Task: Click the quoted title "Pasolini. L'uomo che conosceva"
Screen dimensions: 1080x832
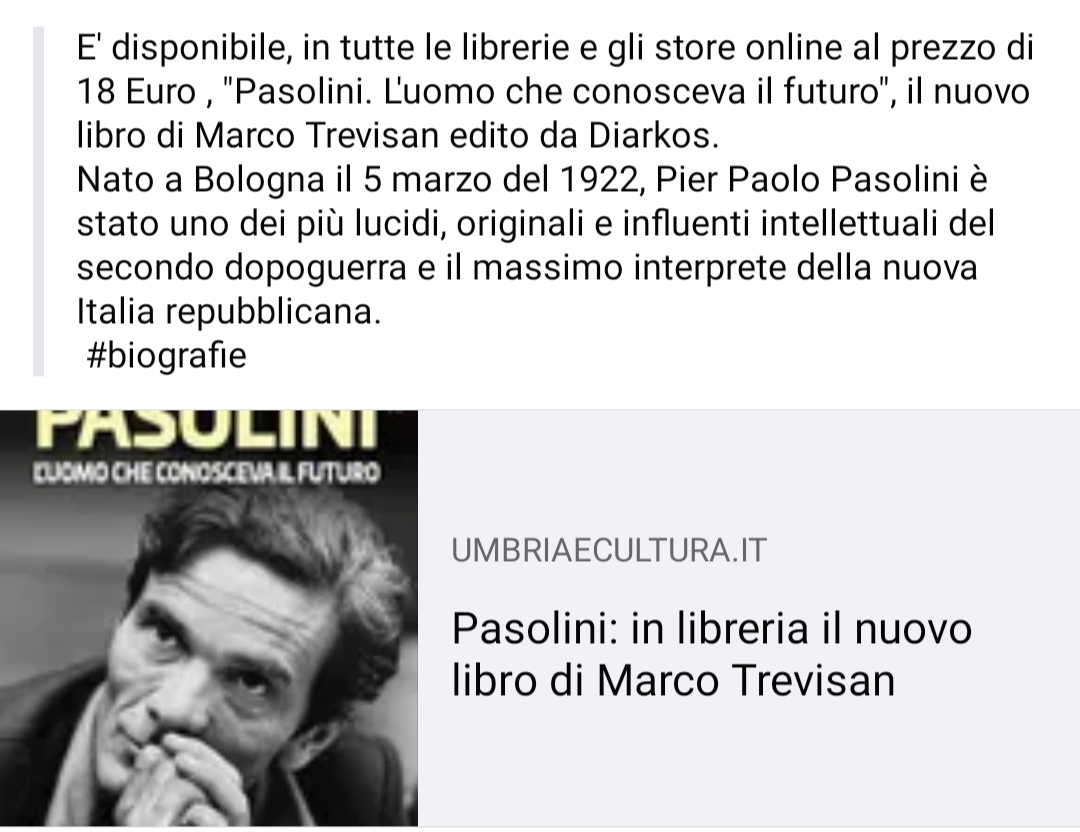Action: (484, 92)
